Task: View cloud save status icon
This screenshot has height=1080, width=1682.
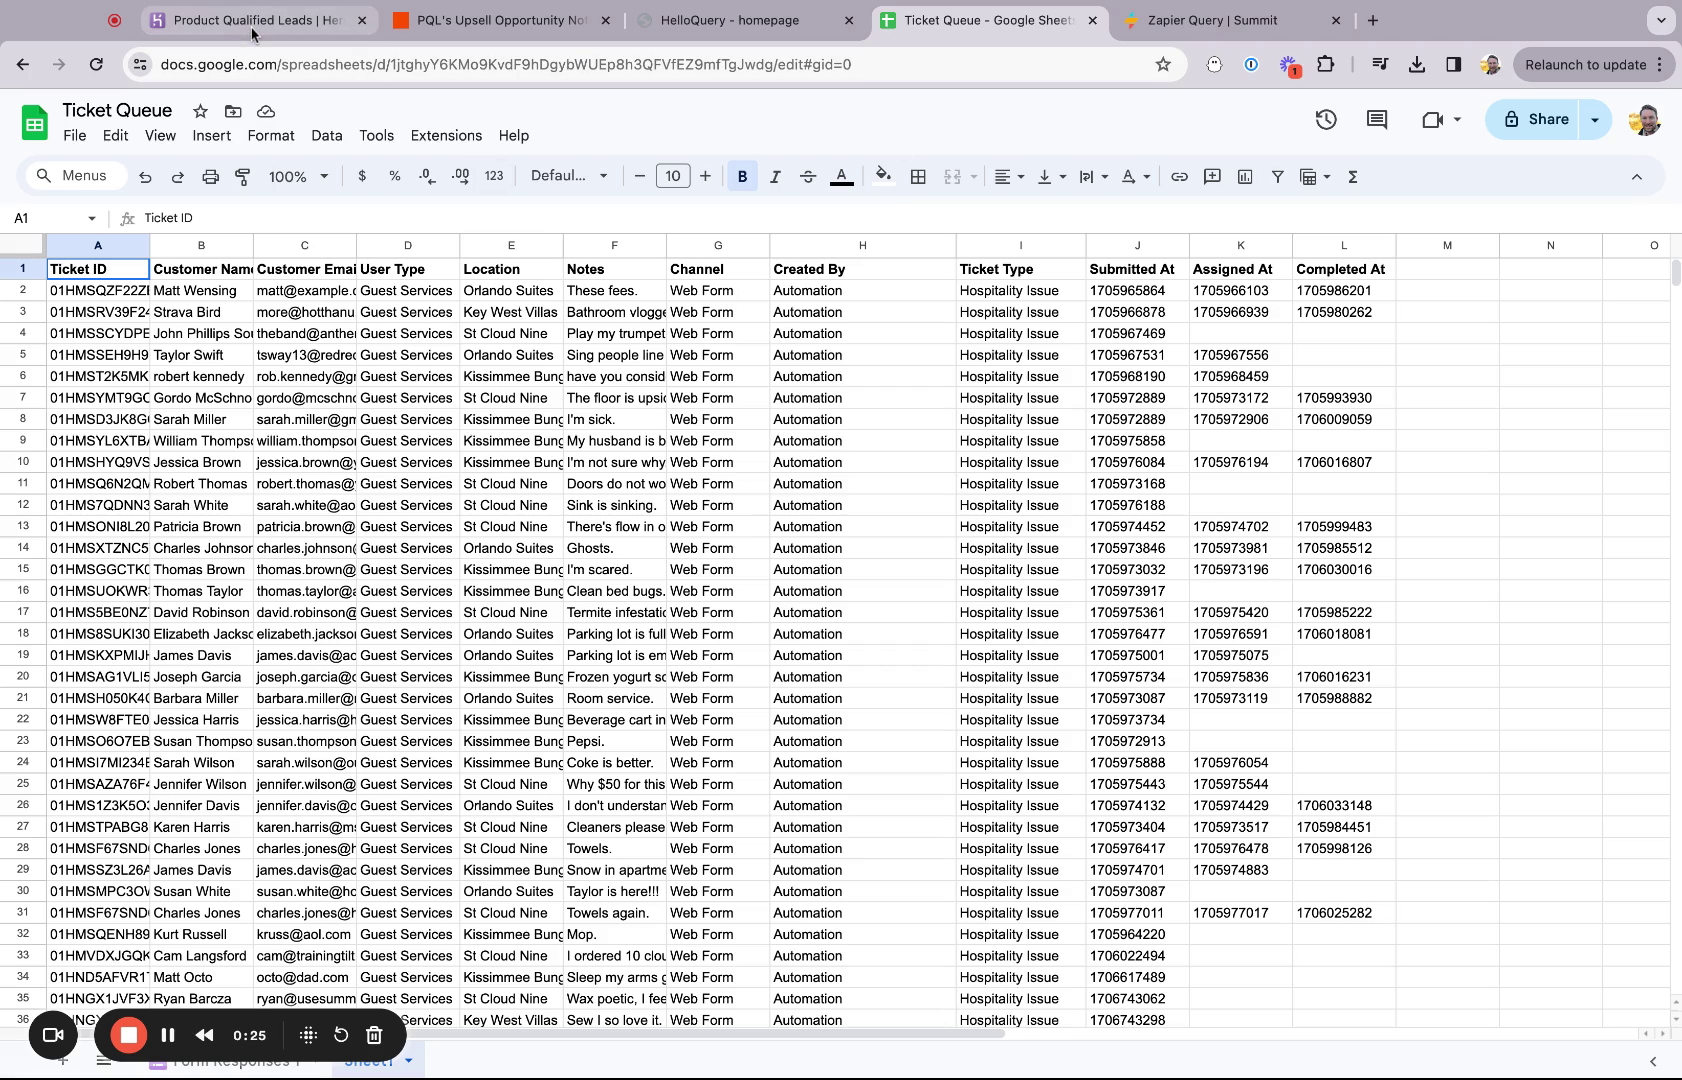Action: pos(266,111)
